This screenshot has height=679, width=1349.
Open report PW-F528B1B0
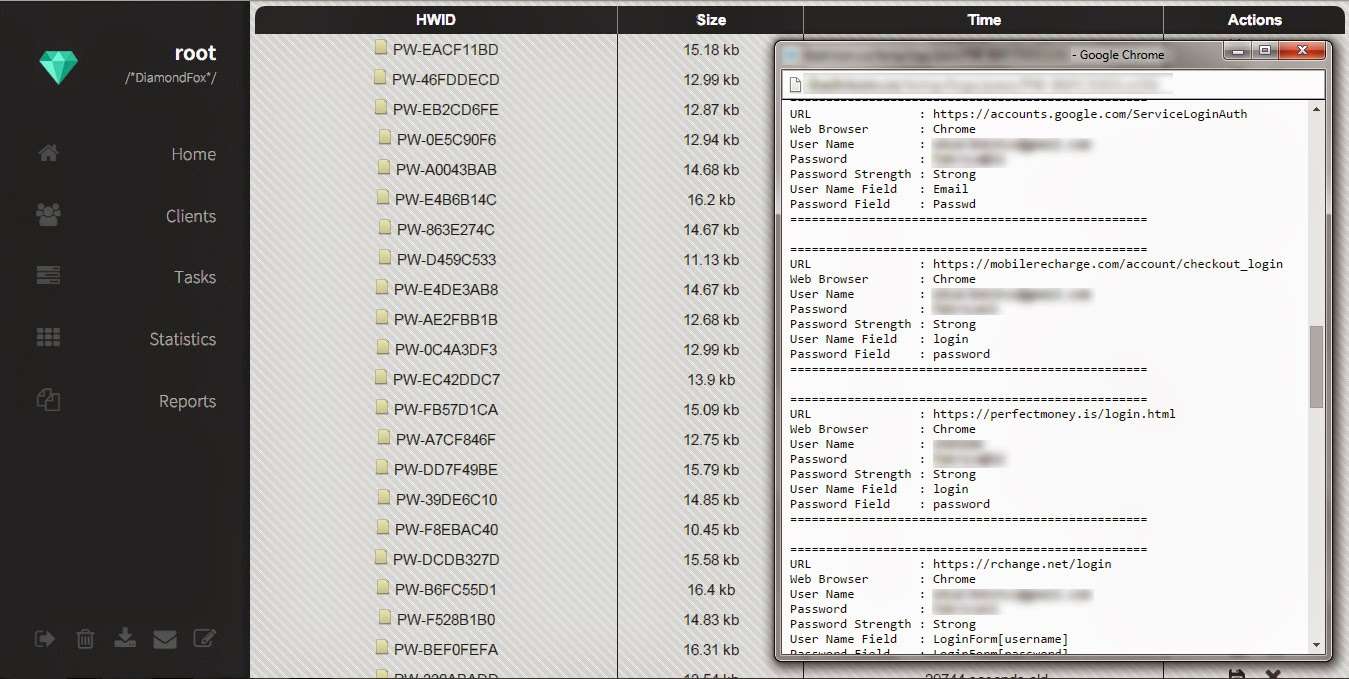coord(446,620)
